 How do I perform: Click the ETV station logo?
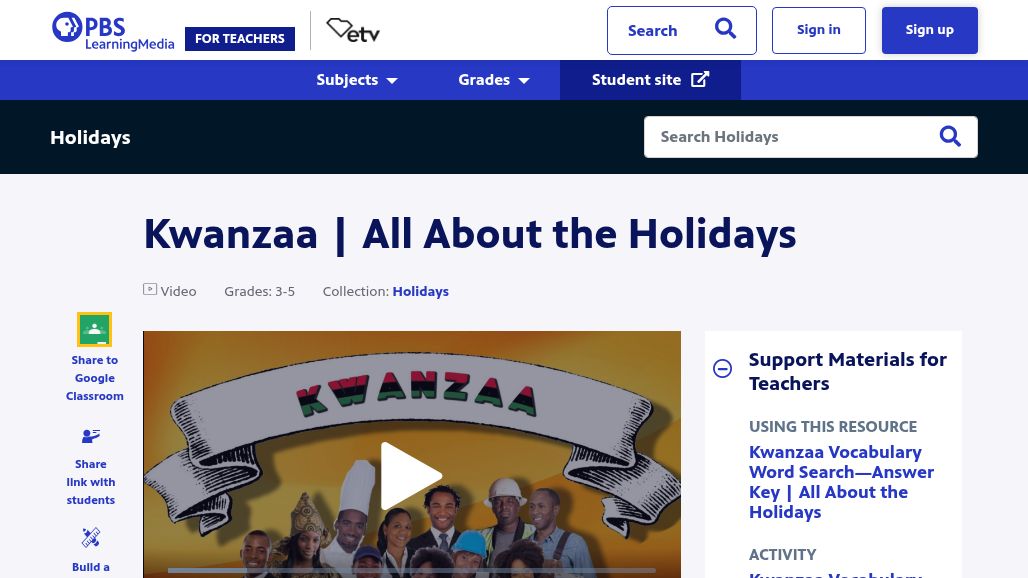click(353, 30)
